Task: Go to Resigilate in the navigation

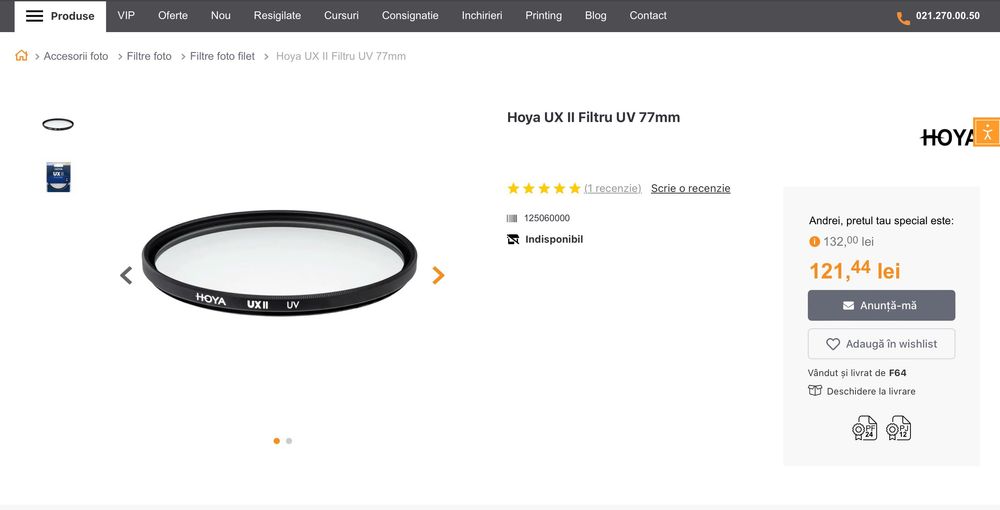Action: (277, 16)
